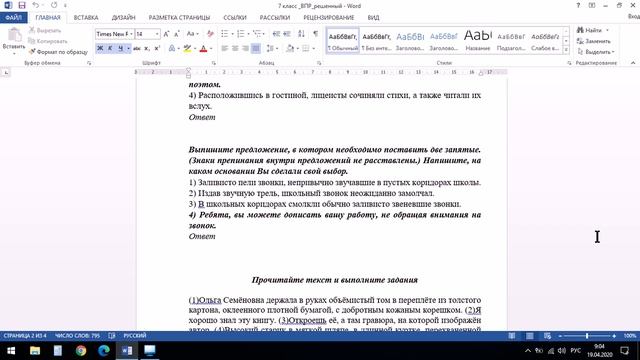Apply red font color
The image size is (640, 360).
coord(203,49)
